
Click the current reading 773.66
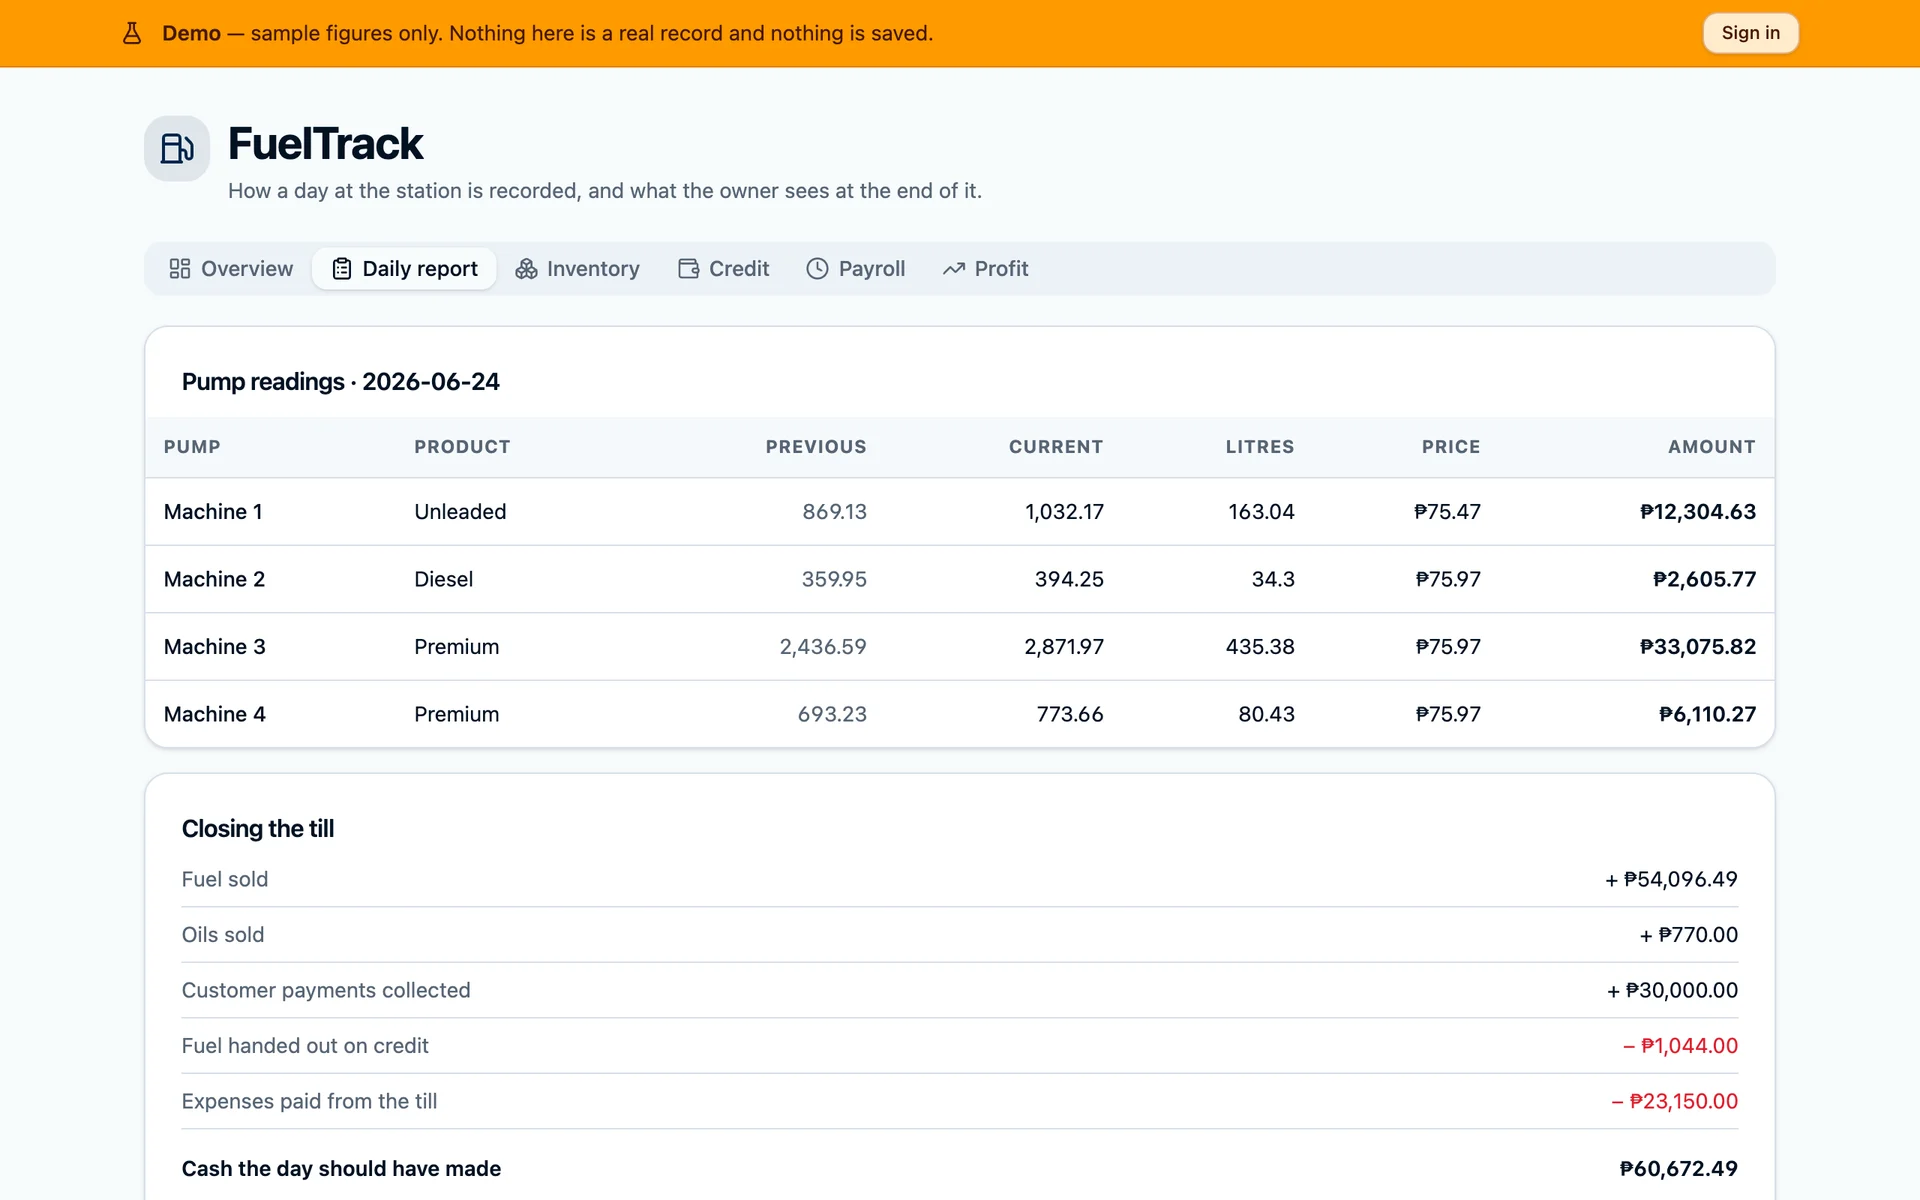pos(1070,714)
